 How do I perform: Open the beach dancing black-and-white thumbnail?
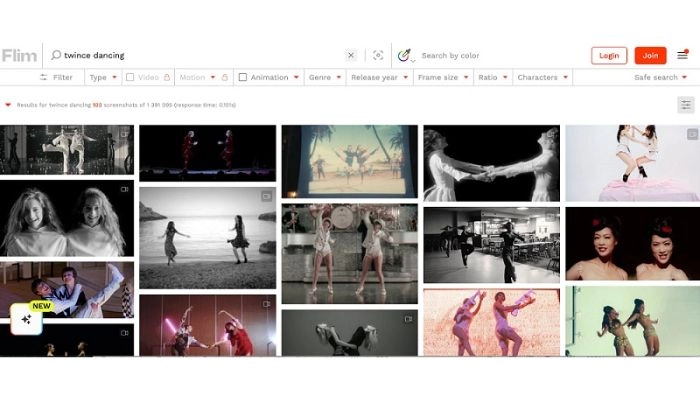click(207, 237)
